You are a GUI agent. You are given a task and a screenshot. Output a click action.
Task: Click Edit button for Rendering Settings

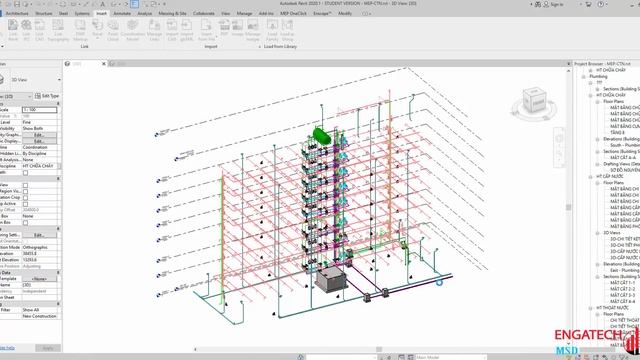click(39, 235)
